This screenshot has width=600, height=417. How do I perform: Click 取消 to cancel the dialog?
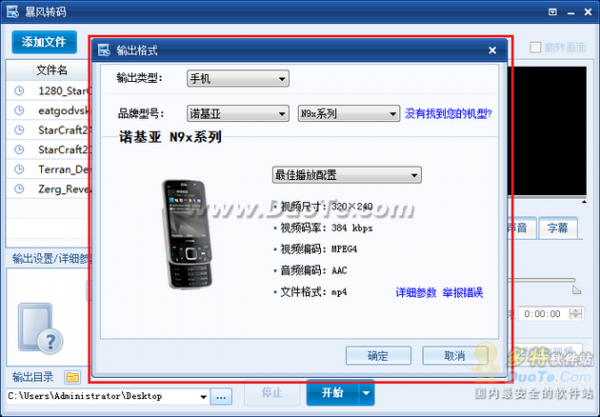point(455,356)
